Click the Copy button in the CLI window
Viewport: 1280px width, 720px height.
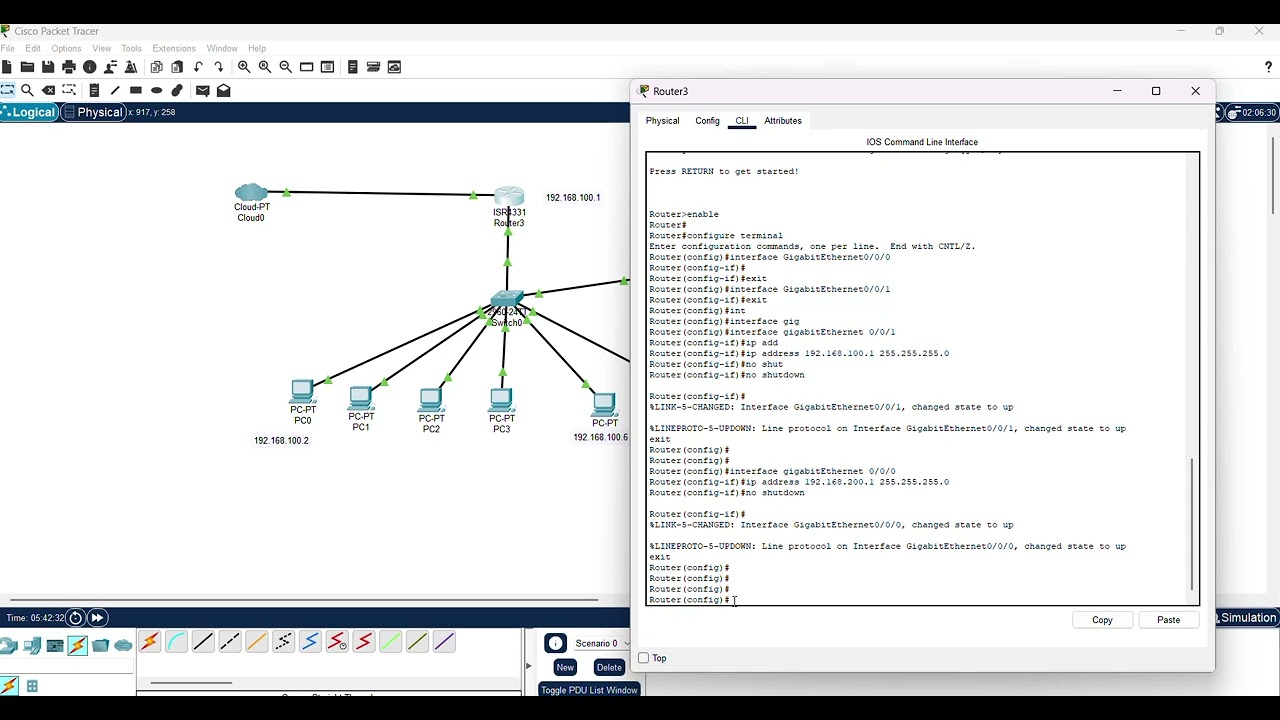tap(1102, 620)
